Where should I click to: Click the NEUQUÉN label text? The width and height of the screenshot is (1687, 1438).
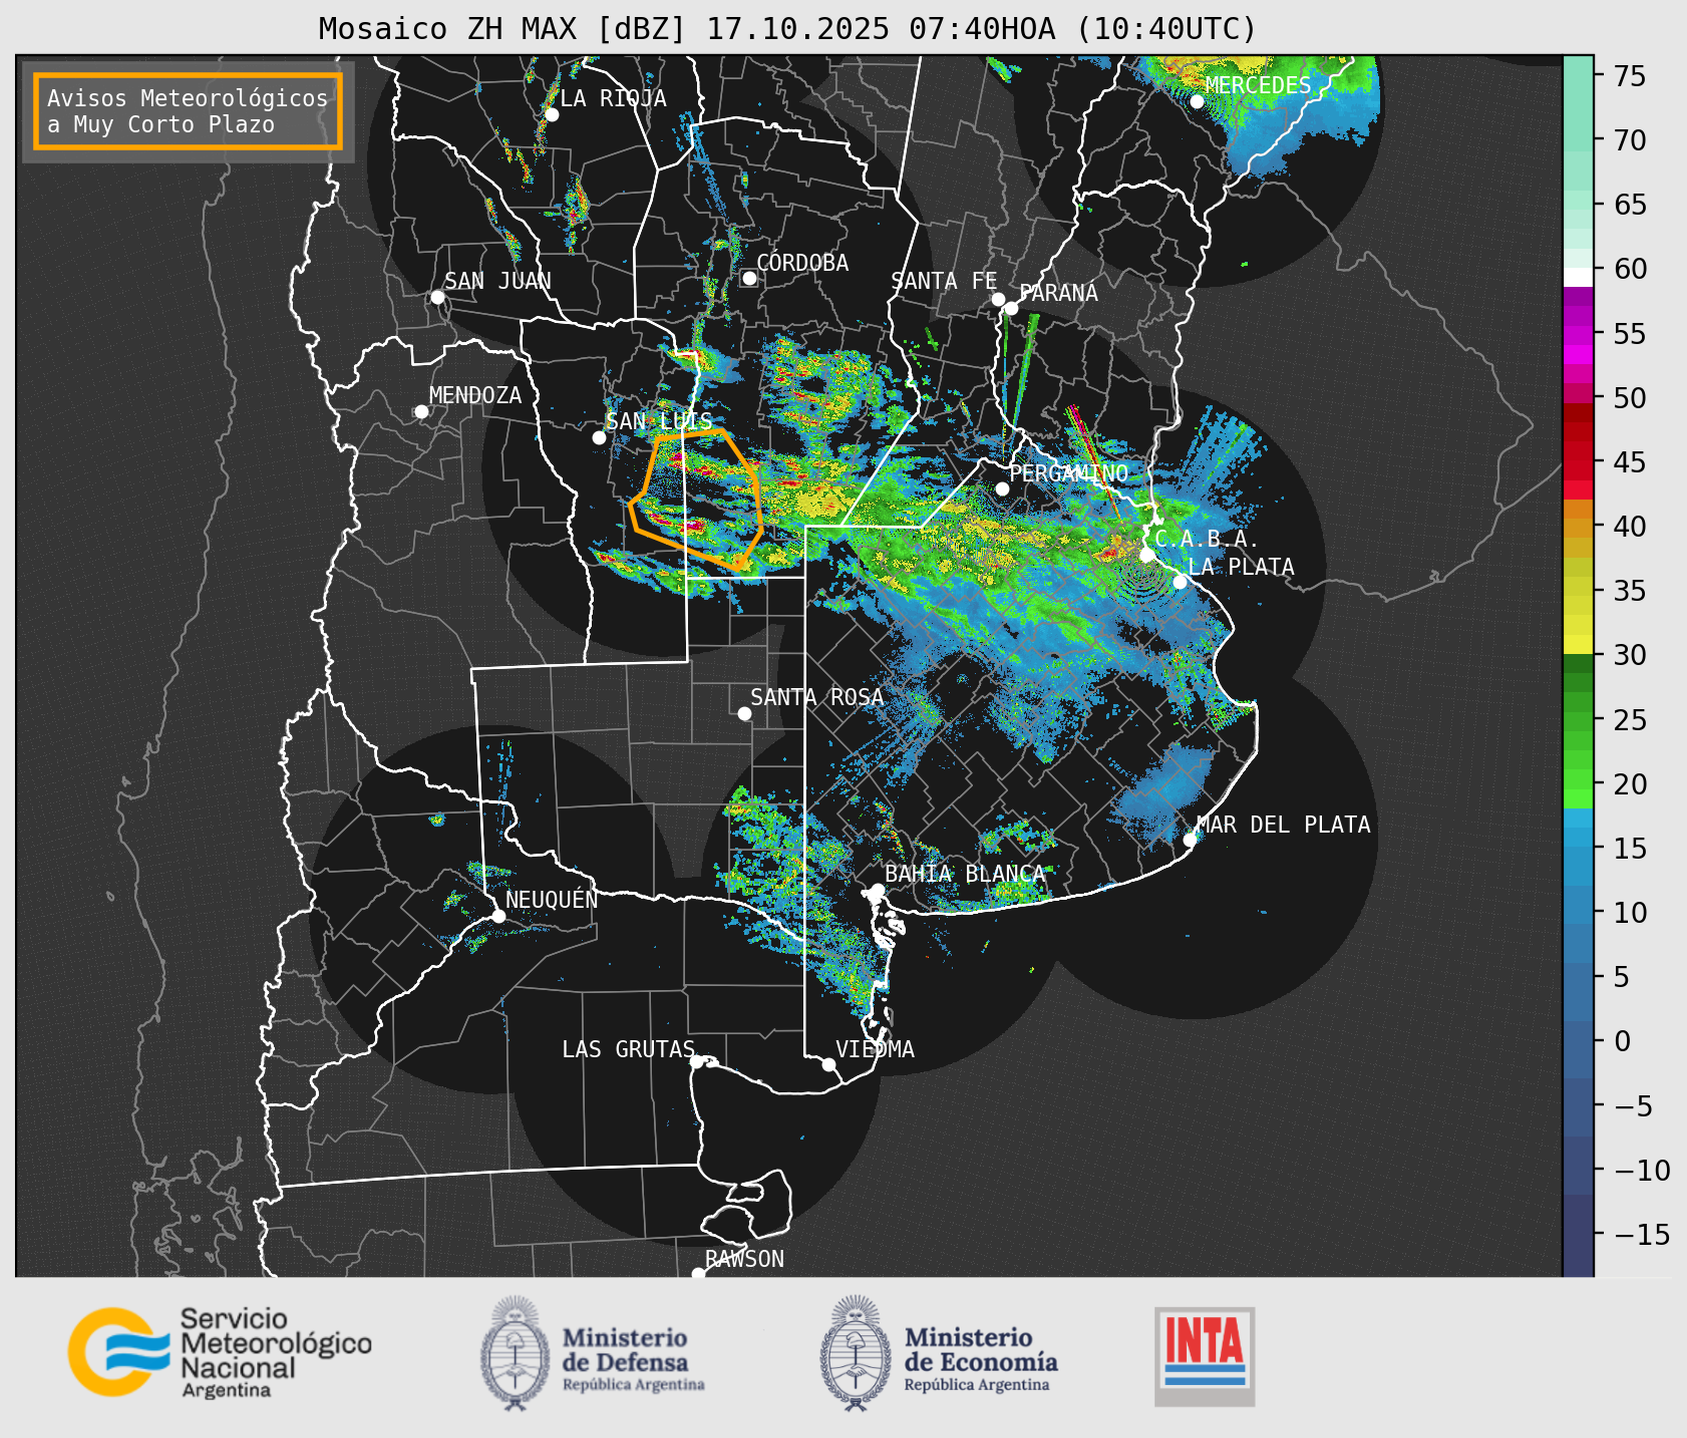point(551,899)
